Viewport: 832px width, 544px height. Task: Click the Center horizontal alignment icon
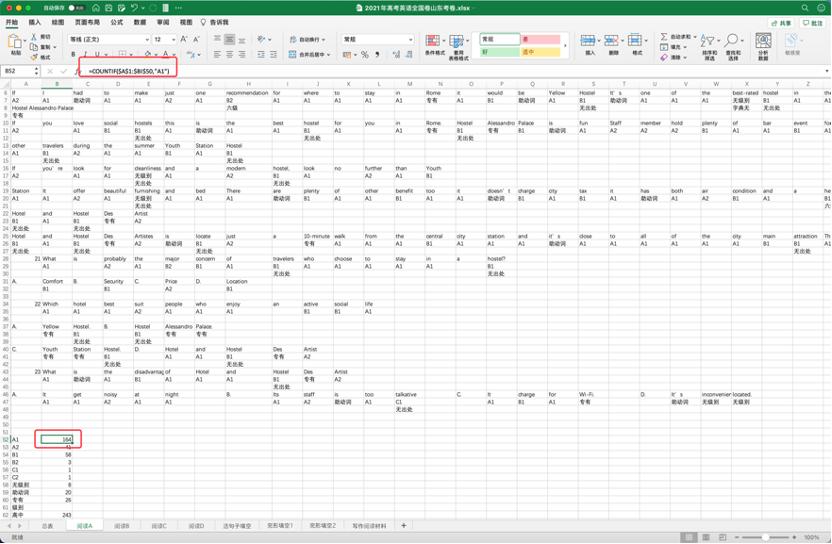230,54
